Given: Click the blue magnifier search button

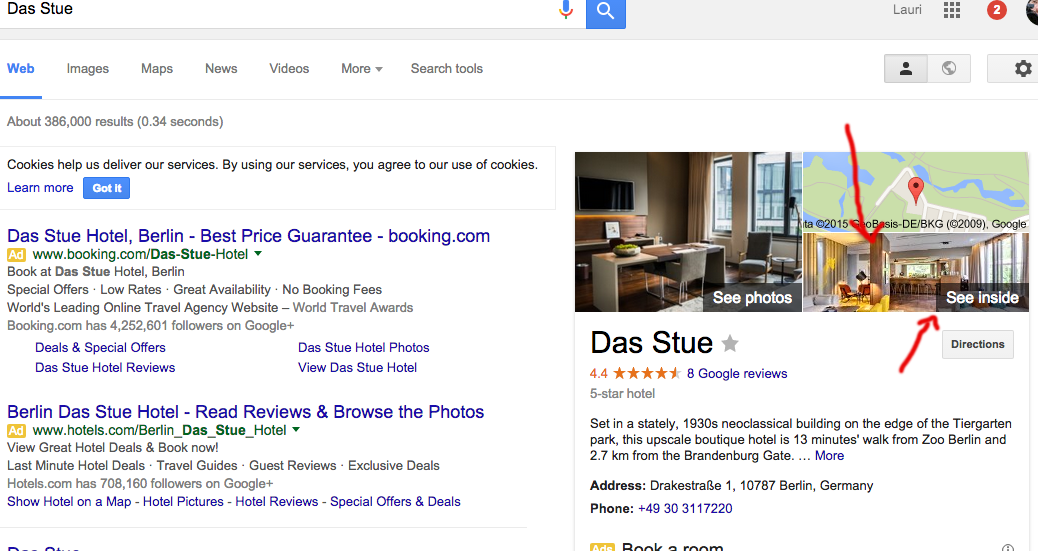Looking at the screenshot, I should [x=606, y=12].
